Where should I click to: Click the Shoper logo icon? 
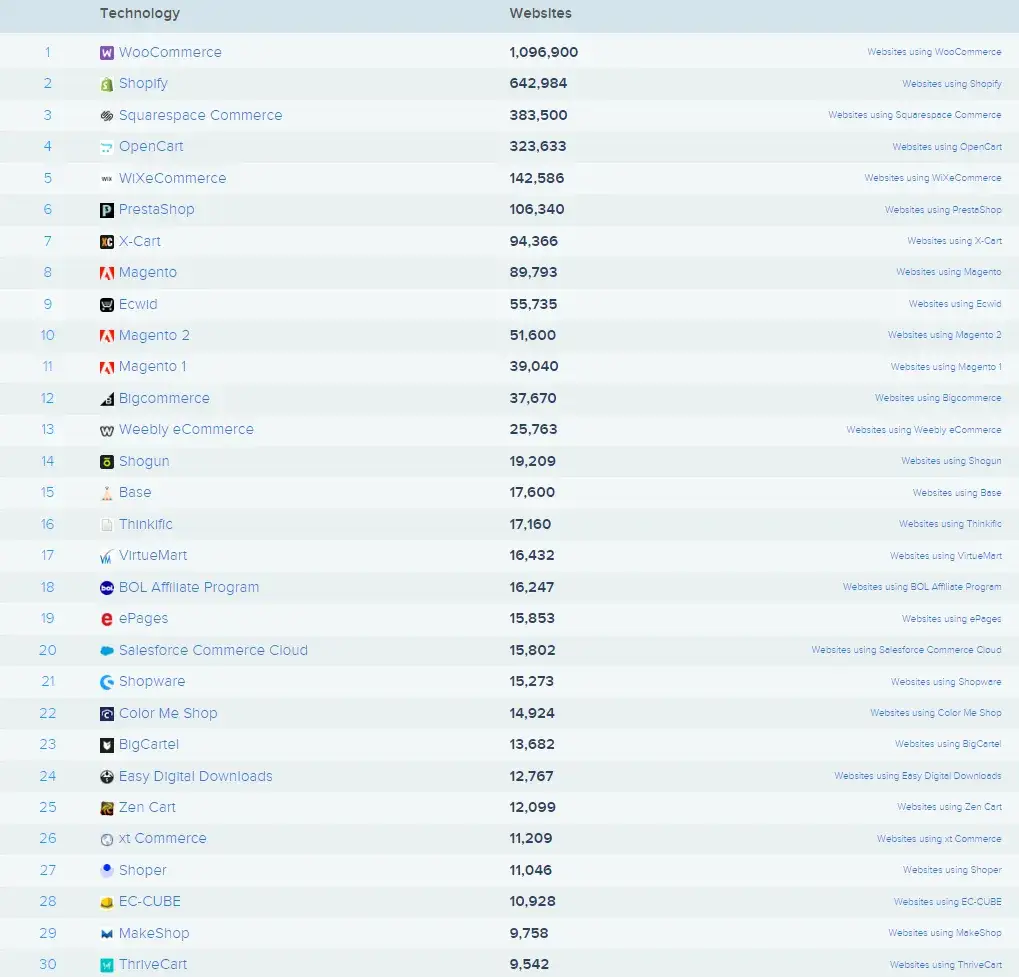107,870
